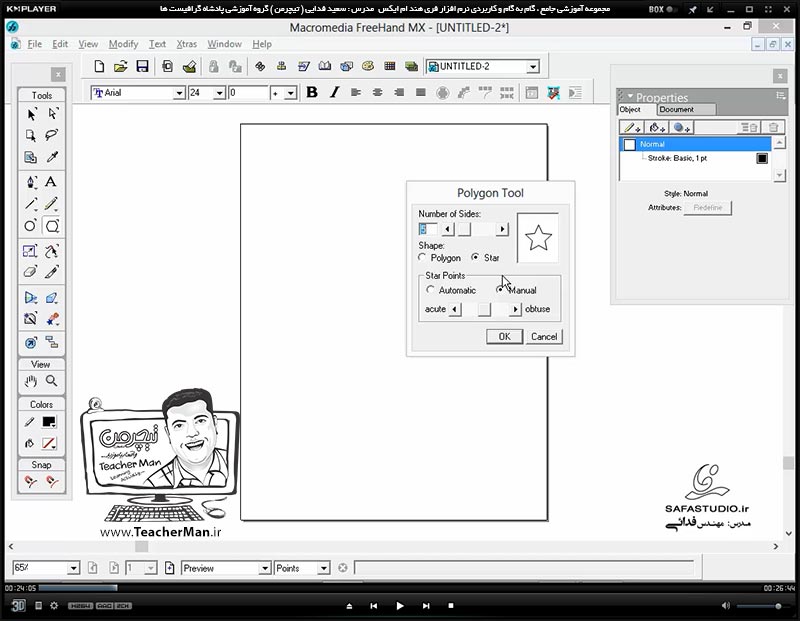
Task: Open the Xtras menu
Action: click(x=186, y=44)
